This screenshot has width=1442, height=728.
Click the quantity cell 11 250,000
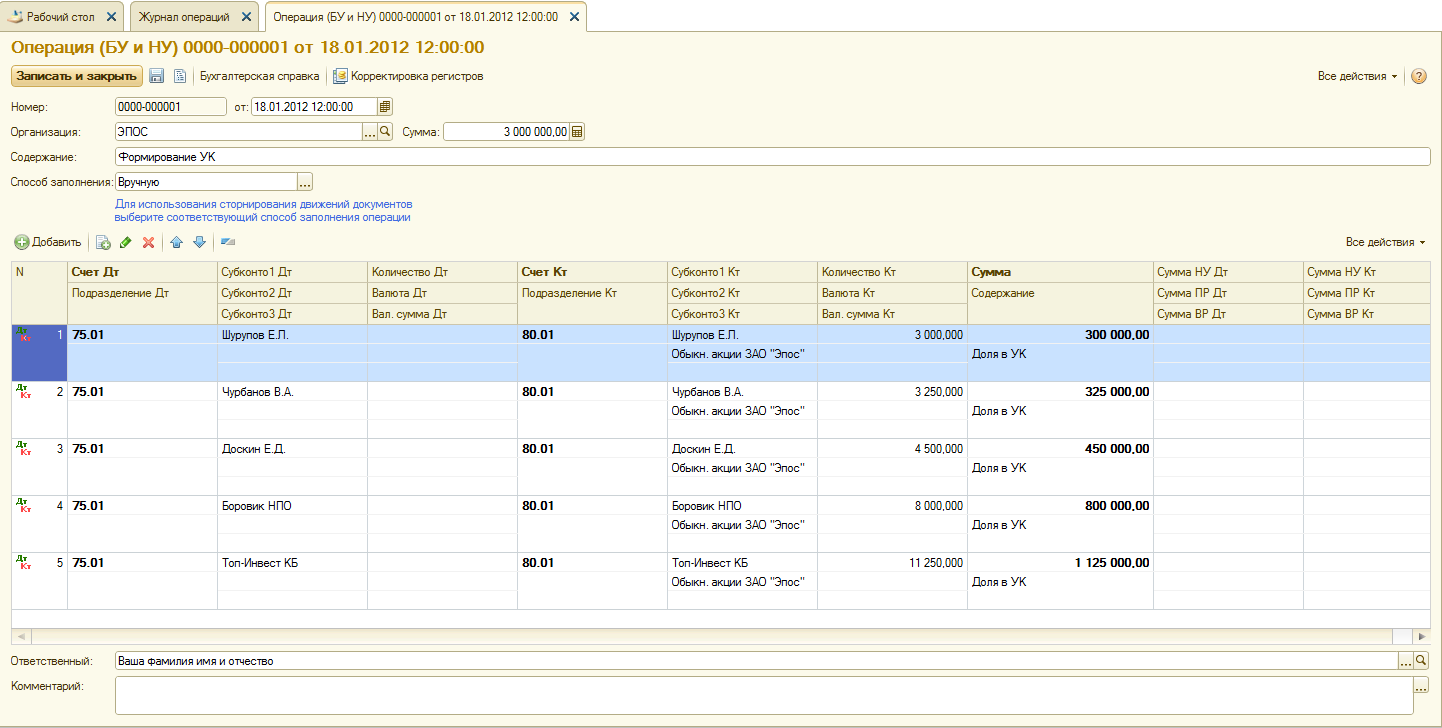coord(892,563)
